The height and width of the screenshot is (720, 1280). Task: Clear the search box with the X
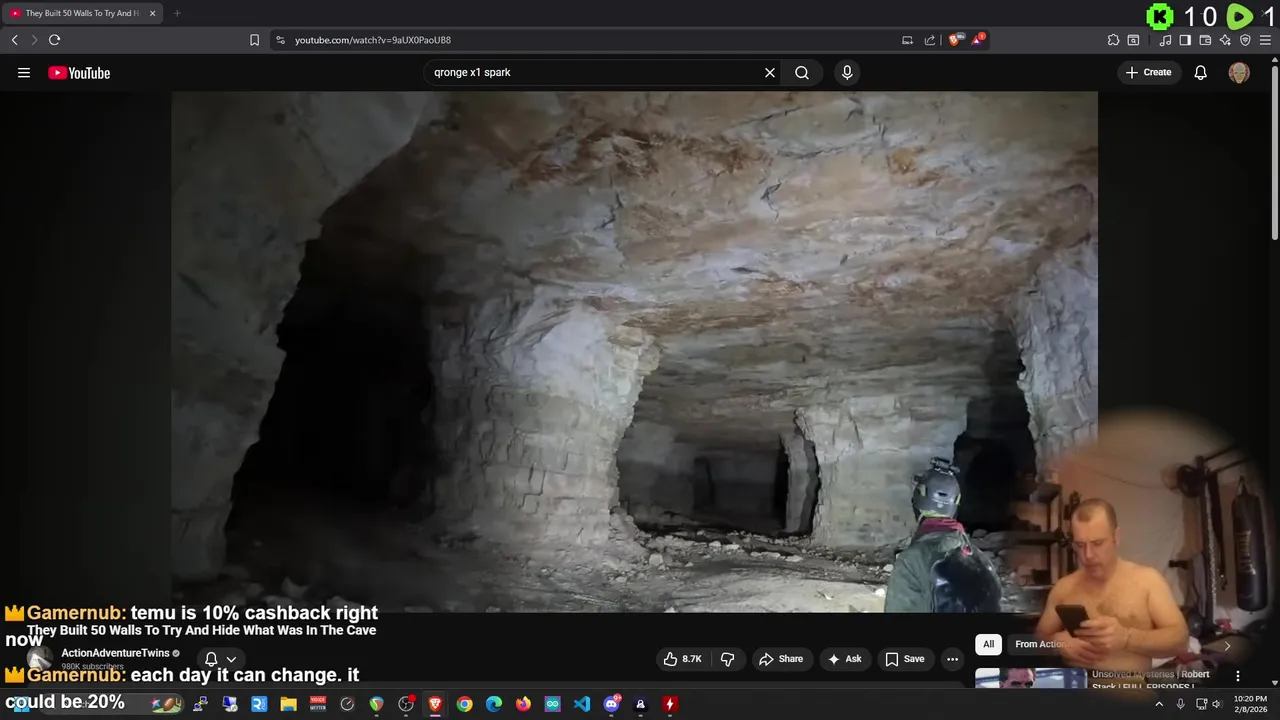coord(770,73)
